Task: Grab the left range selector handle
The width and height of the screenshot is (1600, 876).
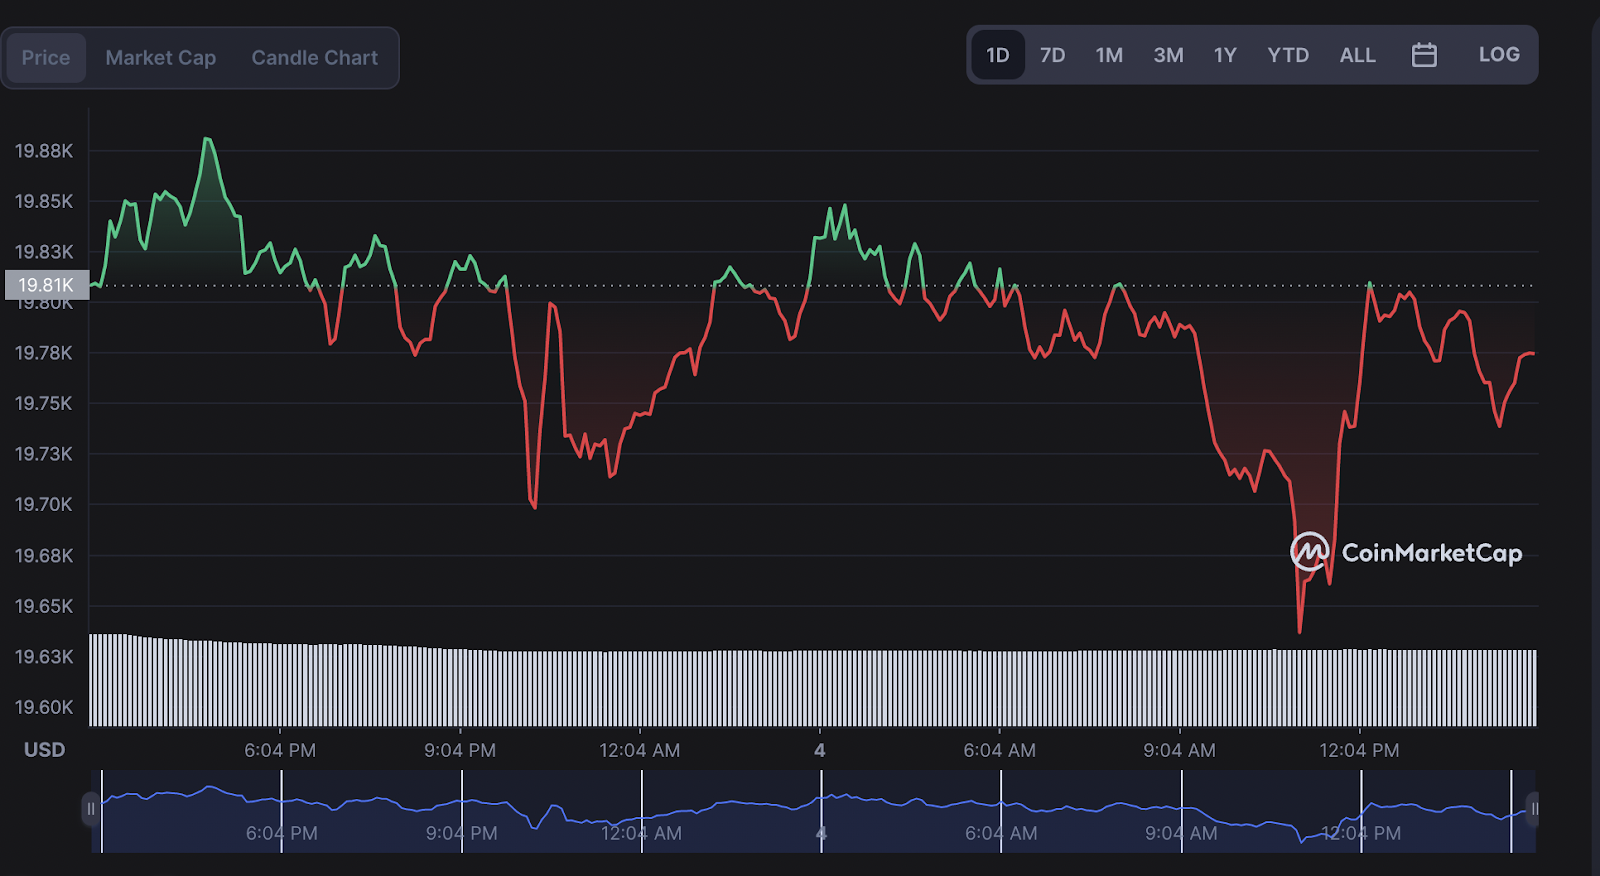Action: [x=91, y=810]
